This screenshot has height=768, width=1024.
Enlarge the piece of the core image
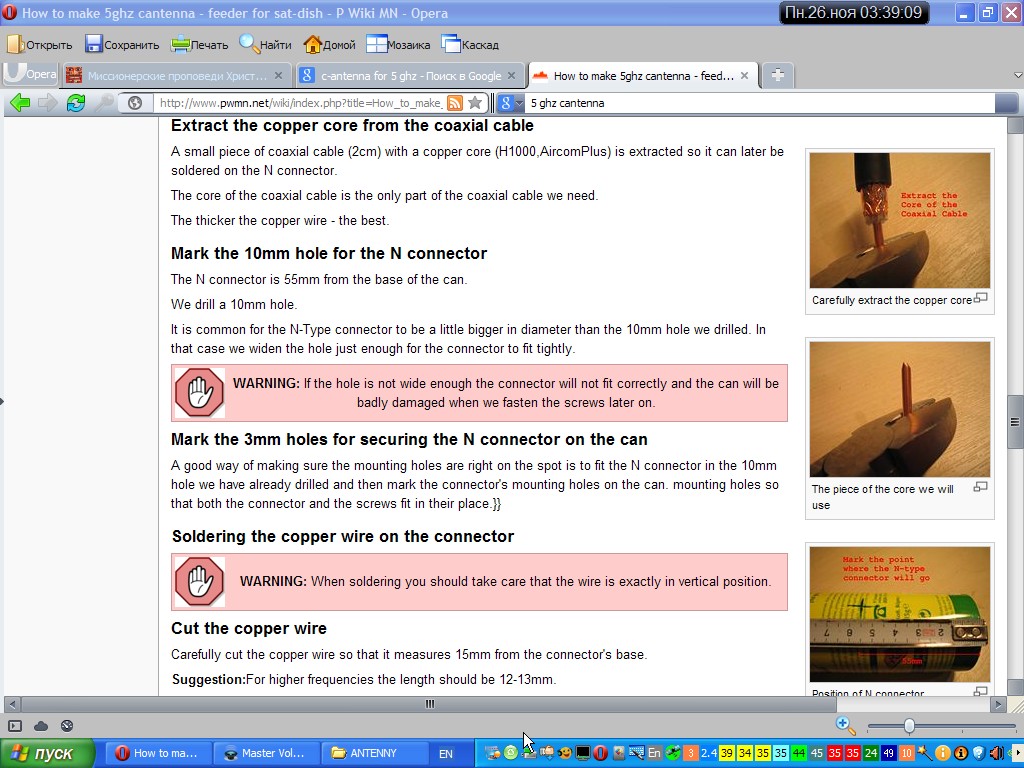click(980, 487)
